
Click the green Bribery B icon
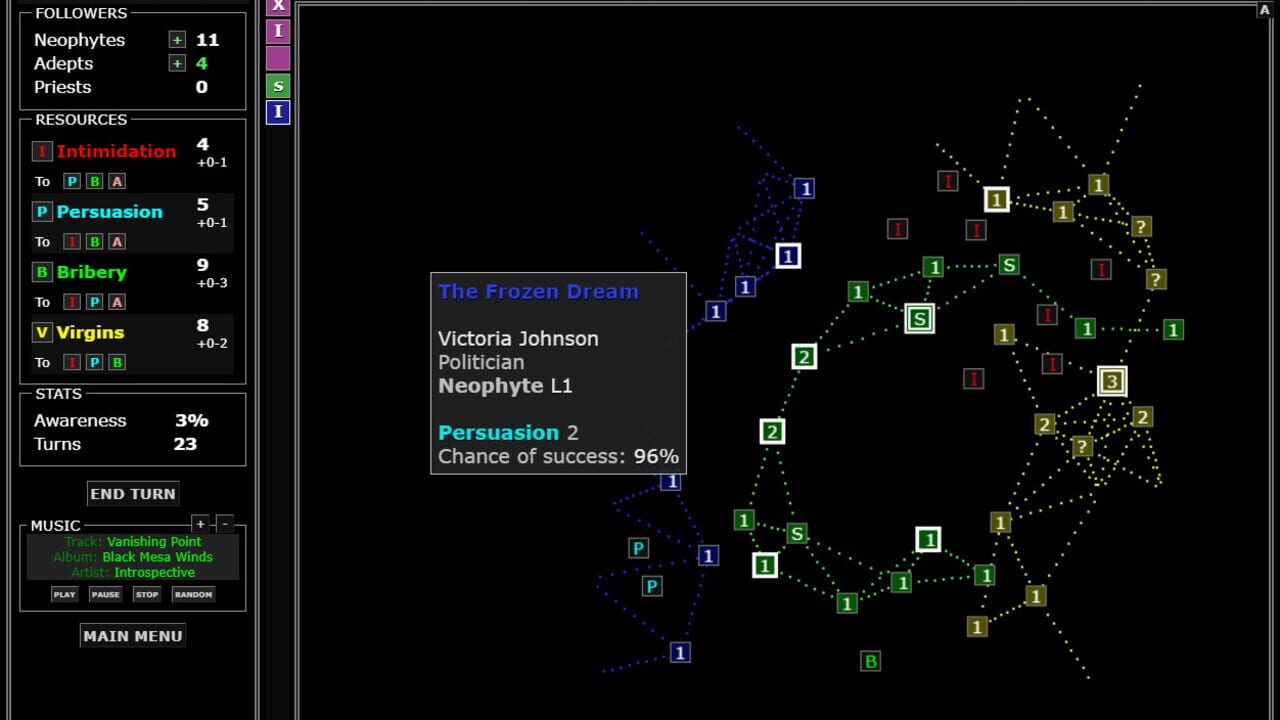(42, 271)
